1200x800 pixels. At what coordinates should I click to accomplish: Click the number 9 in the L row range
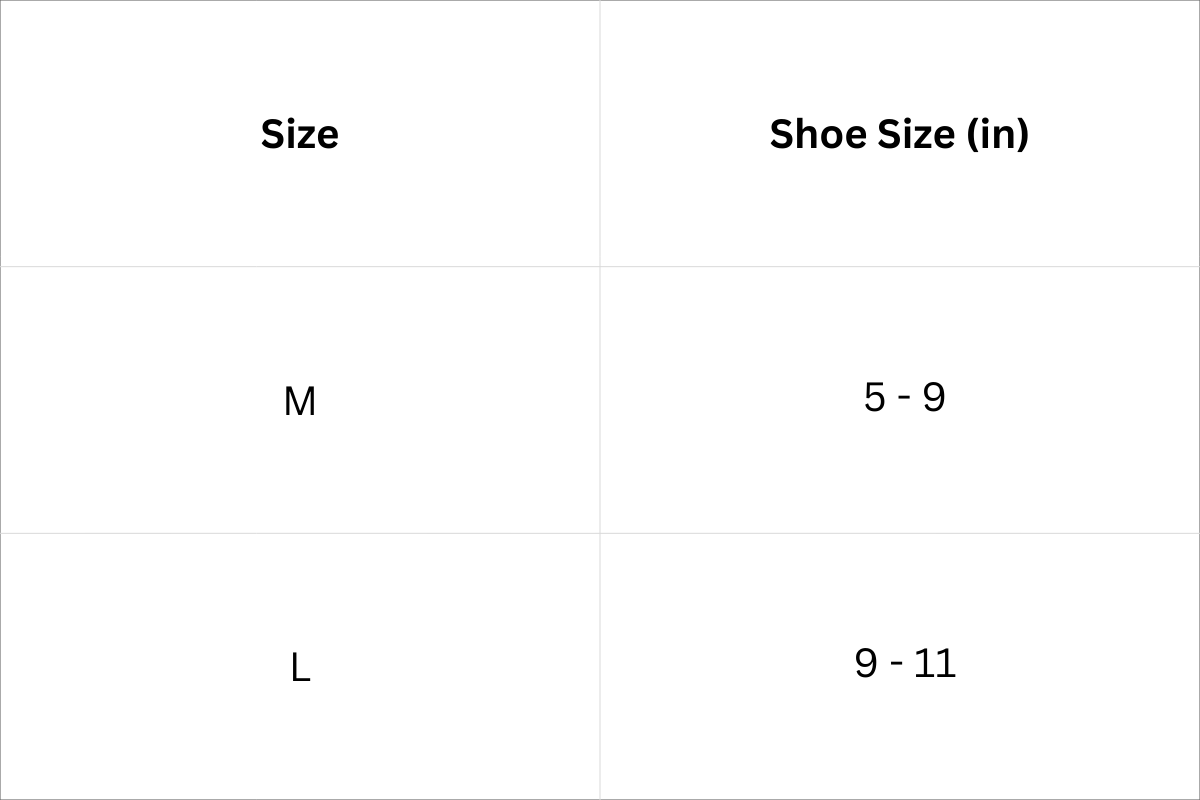[866, 664]
